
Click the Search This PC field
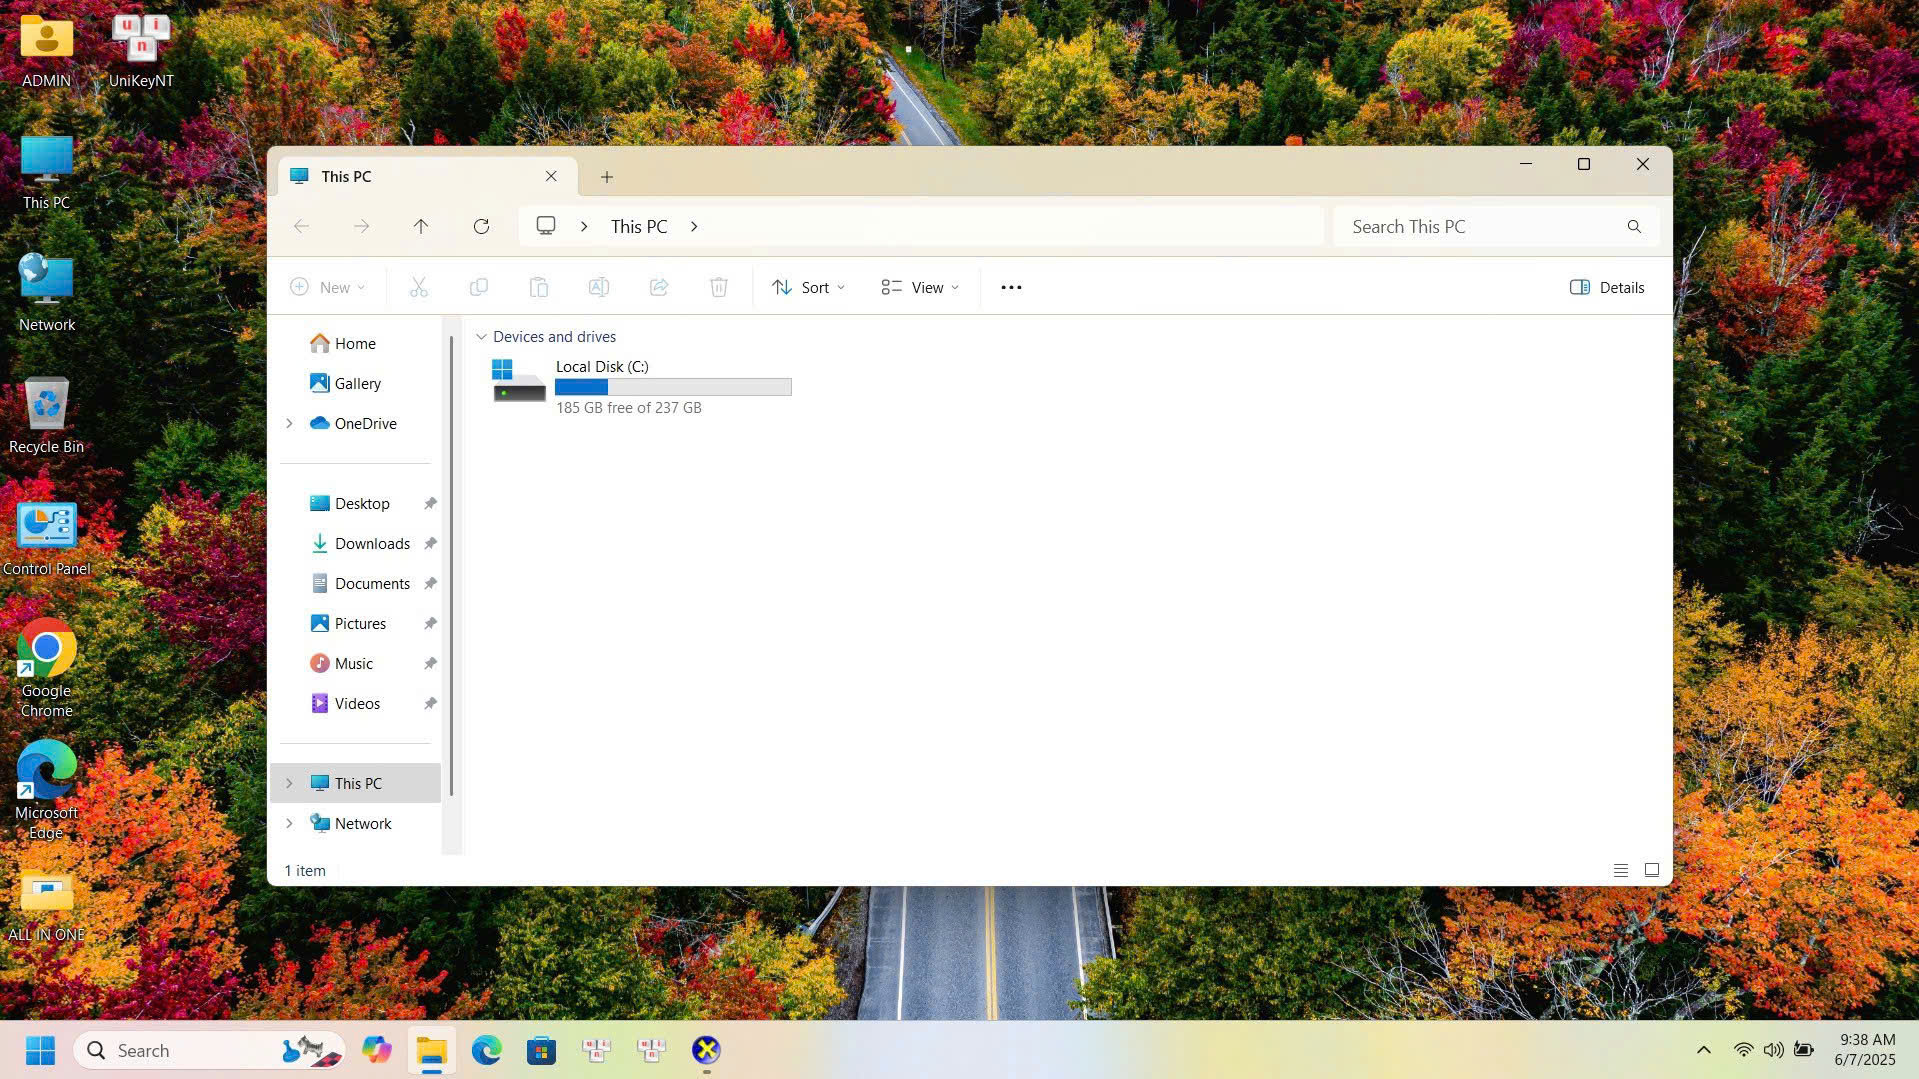coord(1480,227)
